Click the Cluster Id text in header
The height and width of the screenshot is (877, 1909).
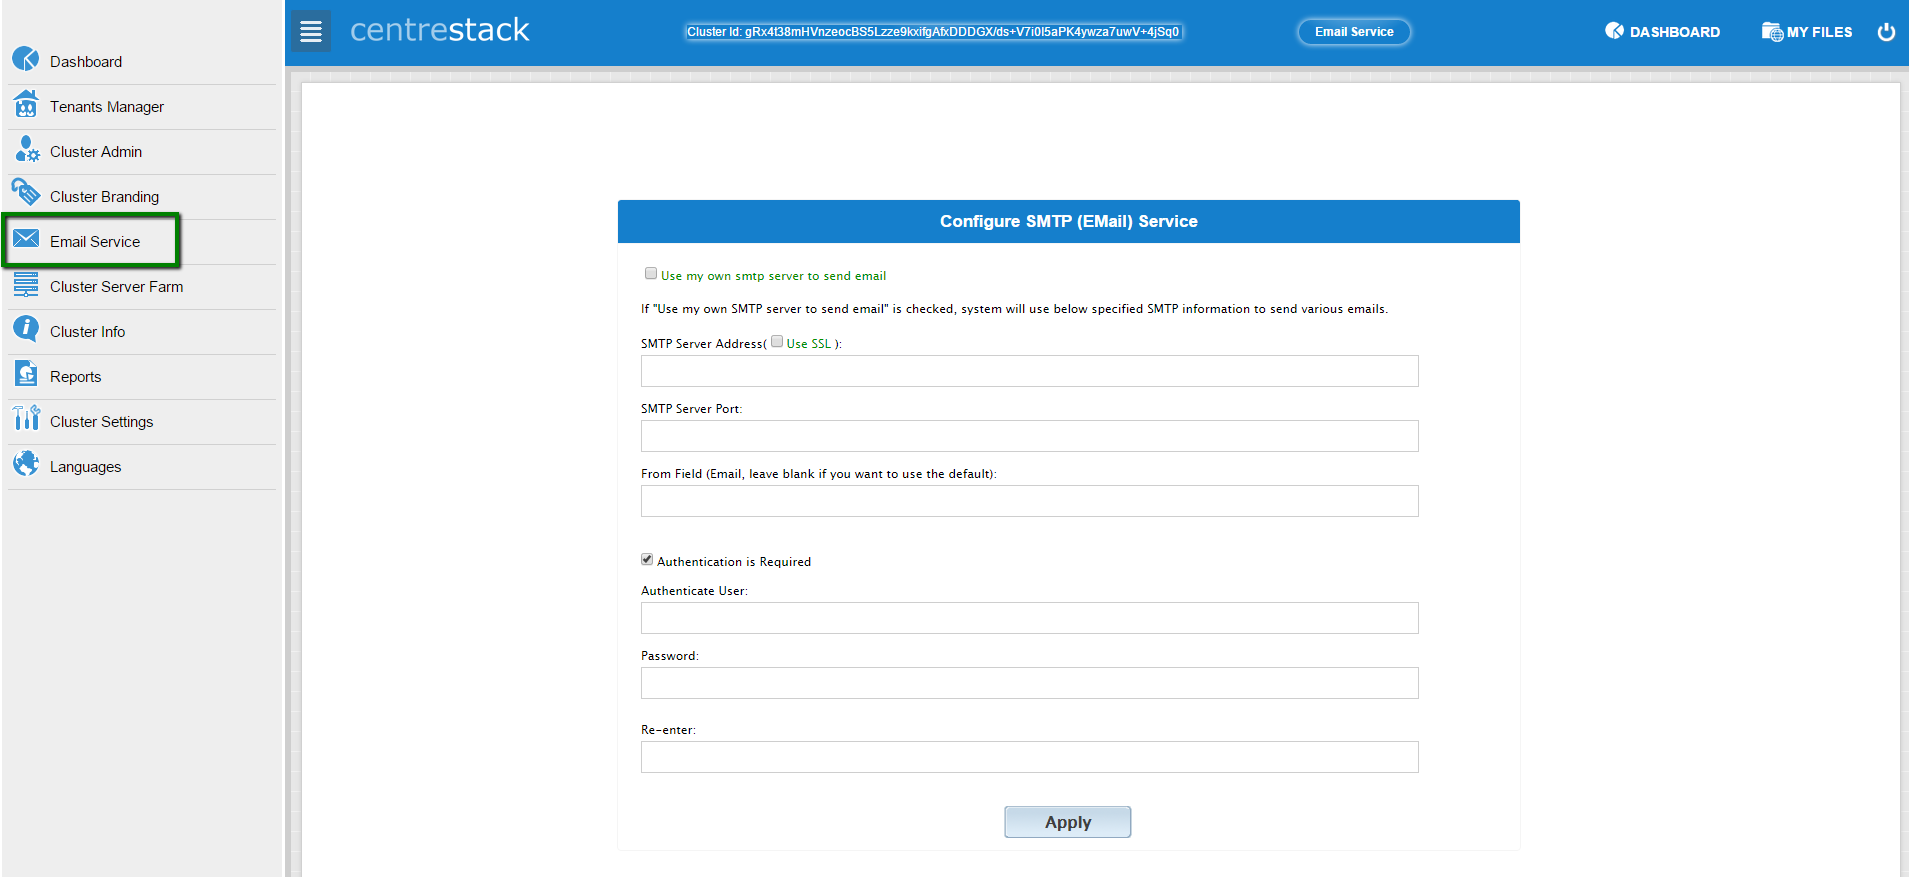933,32
